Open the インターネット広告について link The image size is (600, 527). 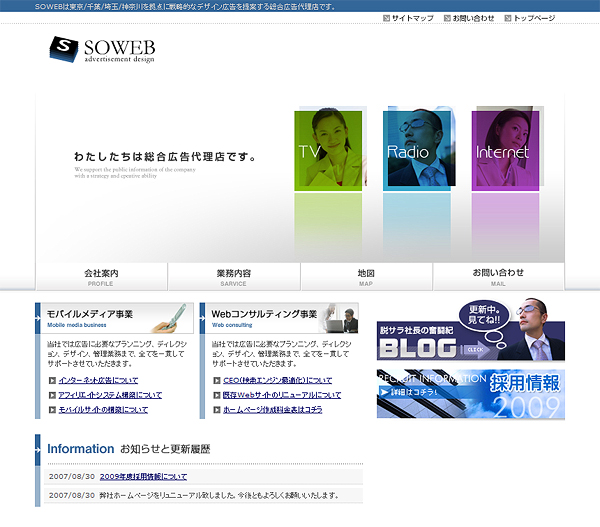click(98, 380)
